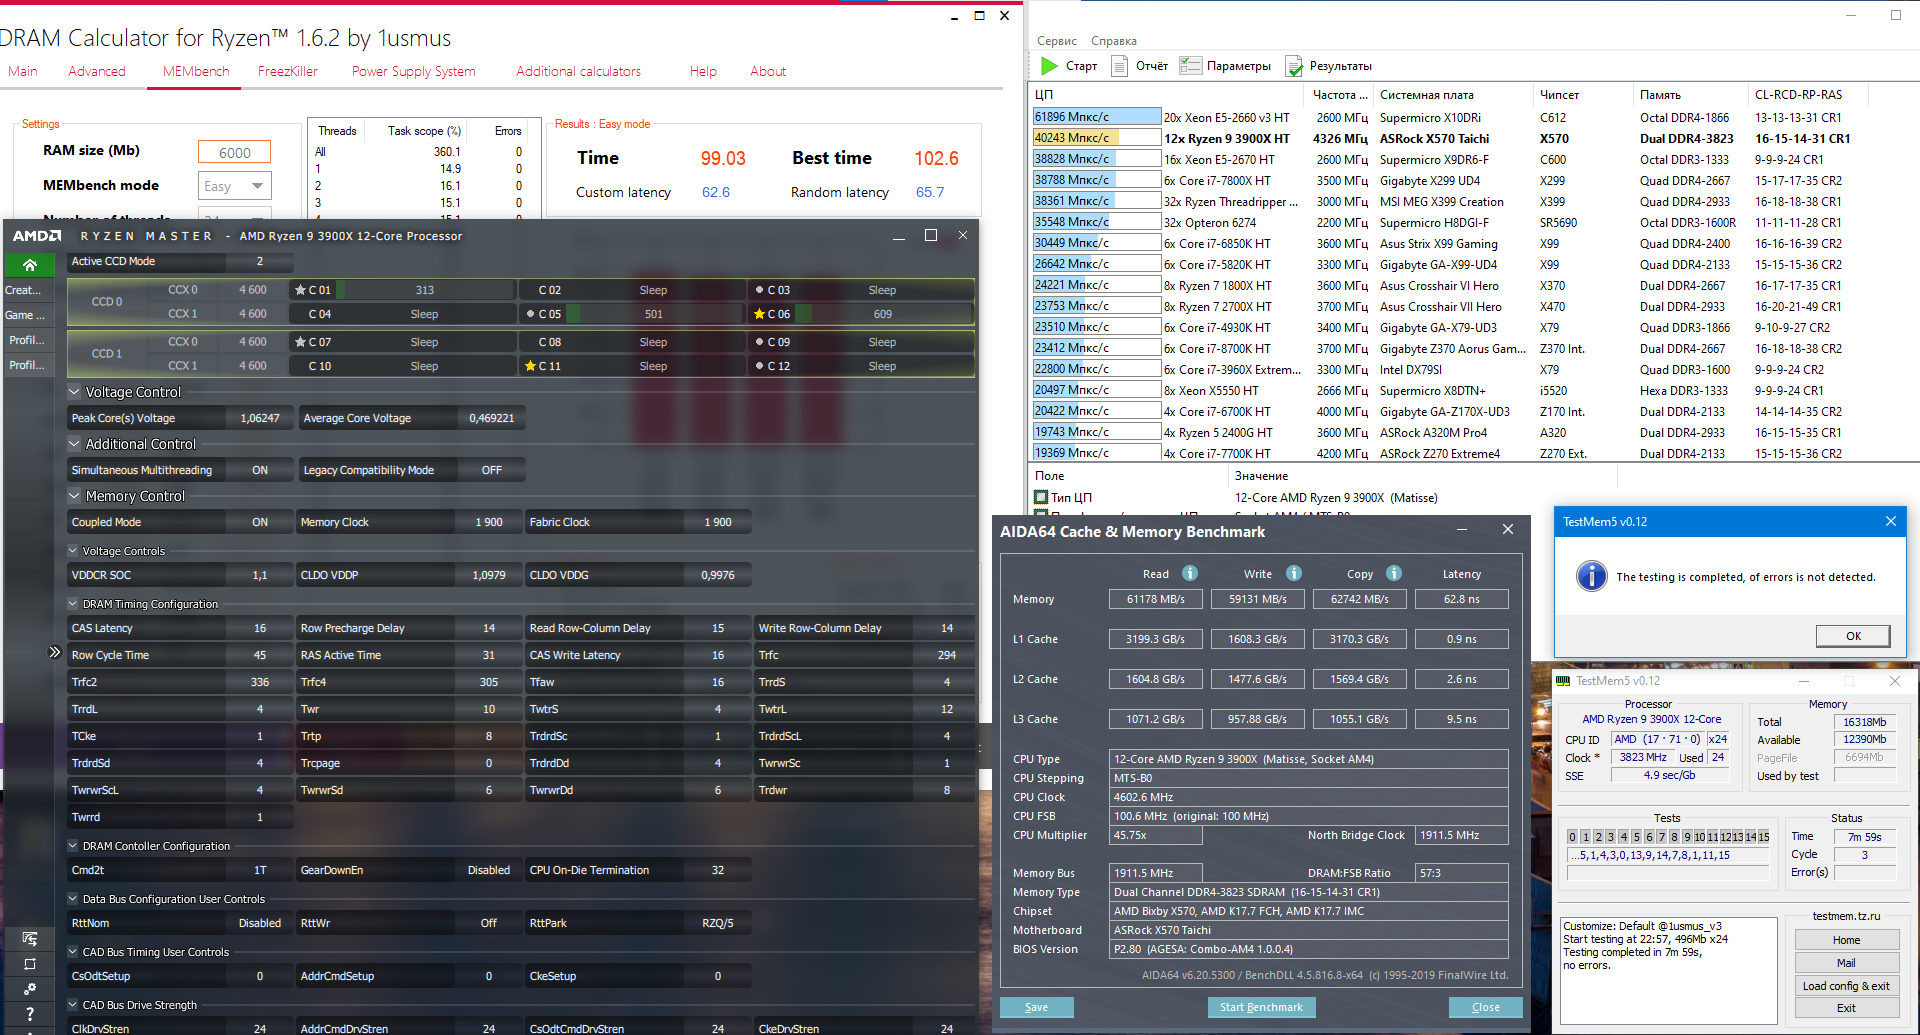Click the 61896 Мпкс/с result bar

pos(1096,117)
